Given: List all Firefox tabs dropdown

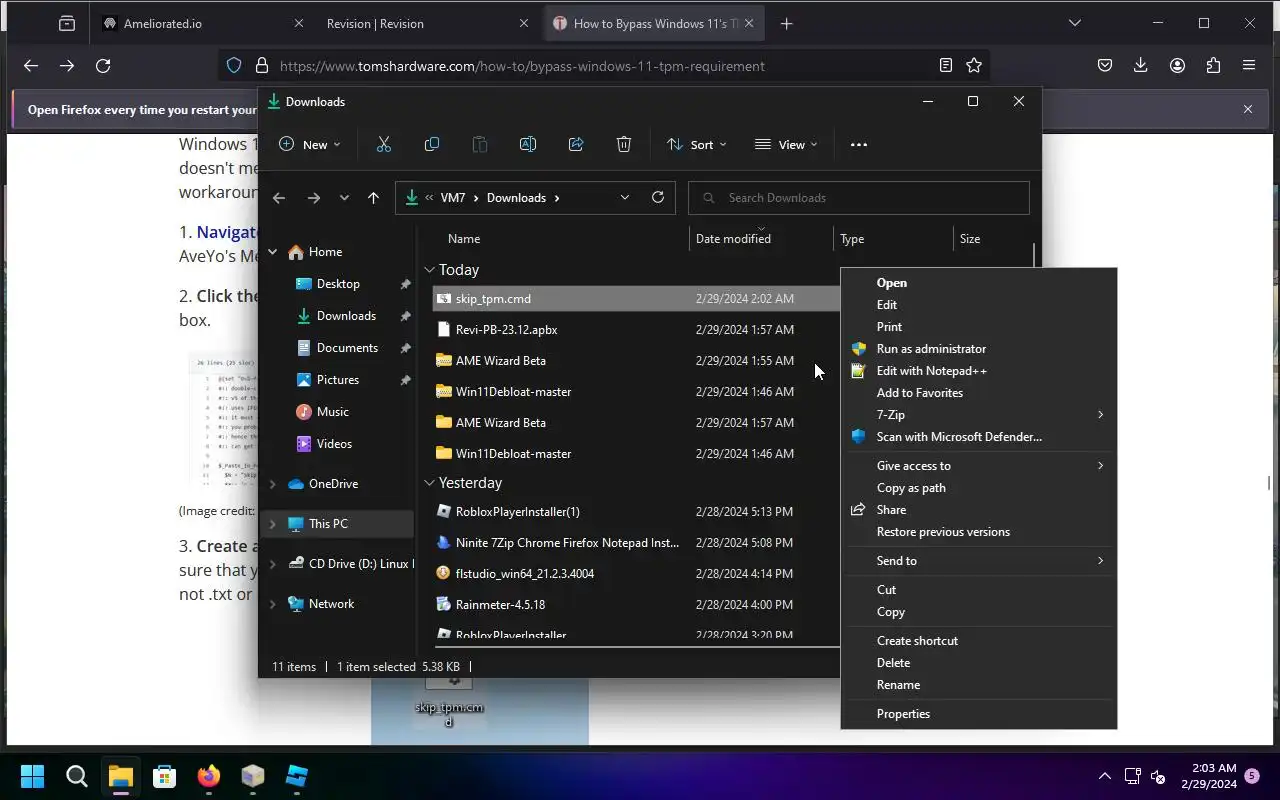Looking at the screenshot, I should click(1075, 23).
